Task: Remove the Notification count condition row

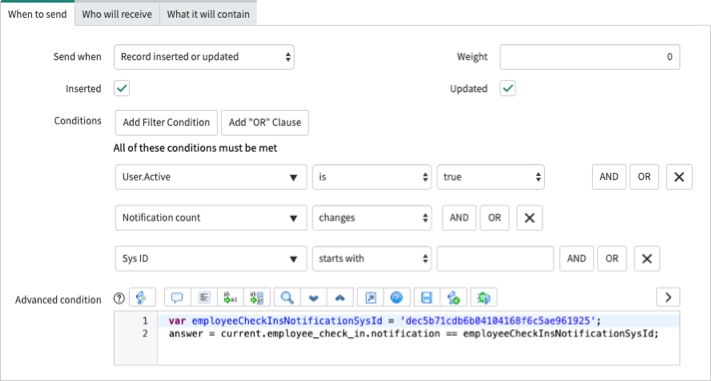Action: 529,218
